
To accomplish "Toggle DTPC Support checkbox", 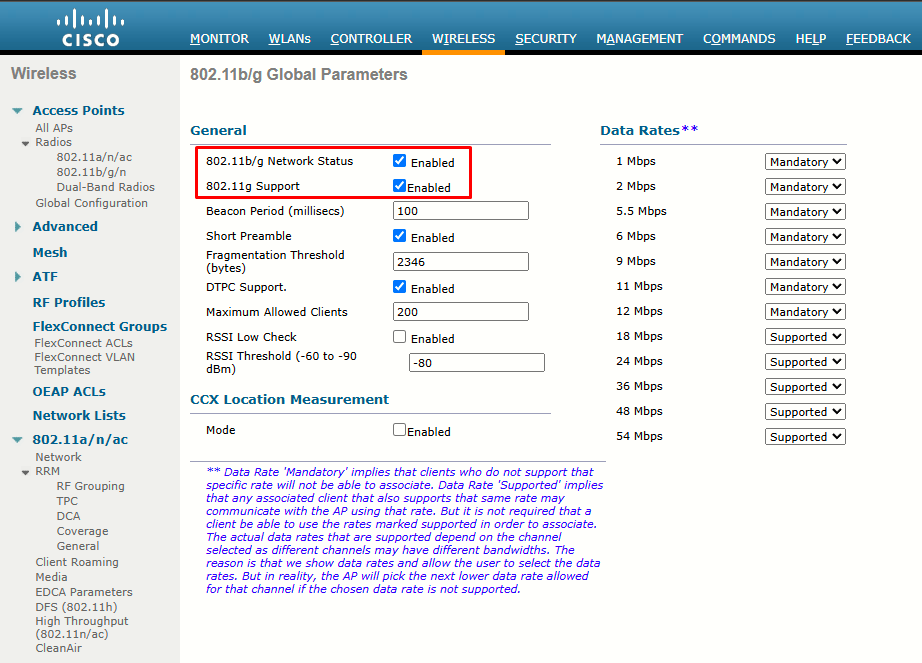I will (x=399, y=287).
